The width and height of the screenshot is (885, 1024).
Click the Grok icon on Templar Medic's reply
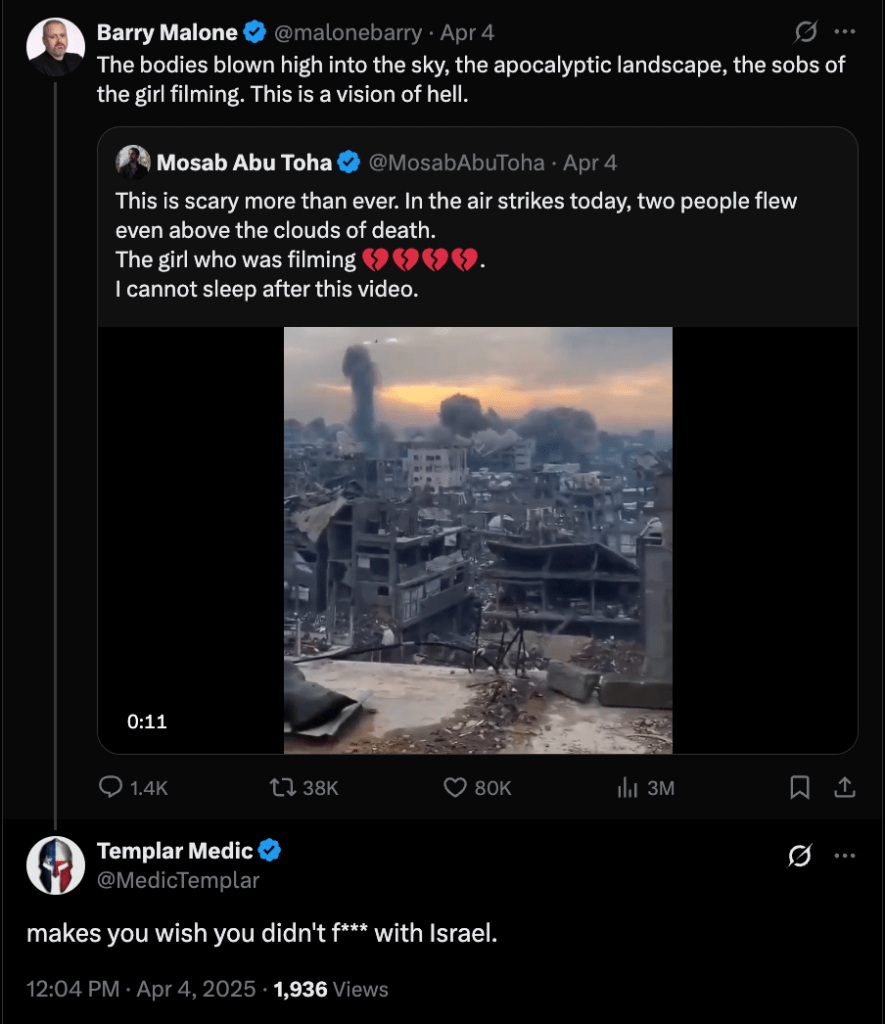[799, 856]
